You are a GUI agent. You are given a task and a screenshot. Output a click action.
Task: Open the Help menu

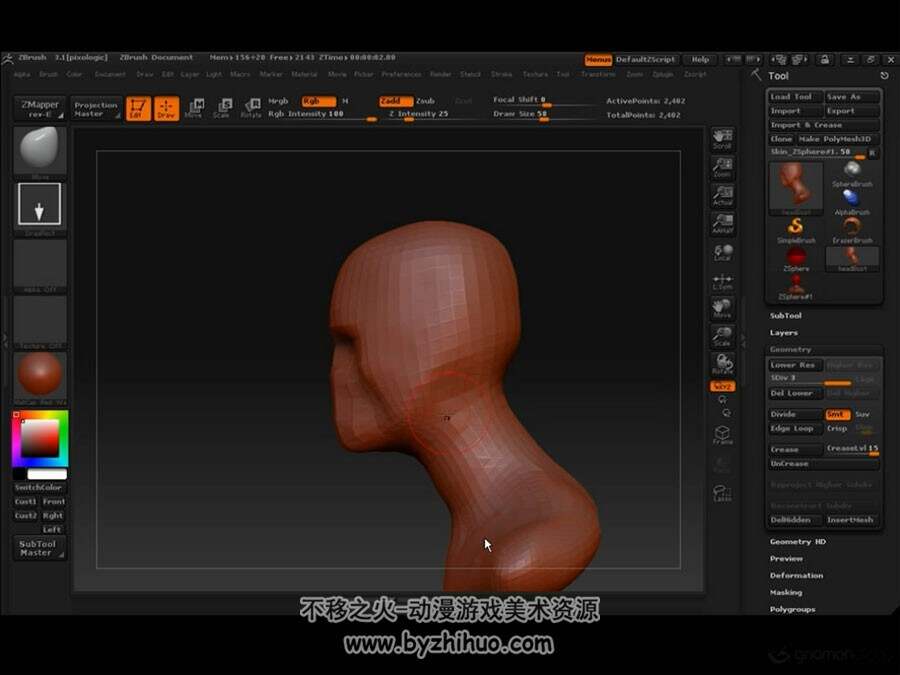[700, 59]
